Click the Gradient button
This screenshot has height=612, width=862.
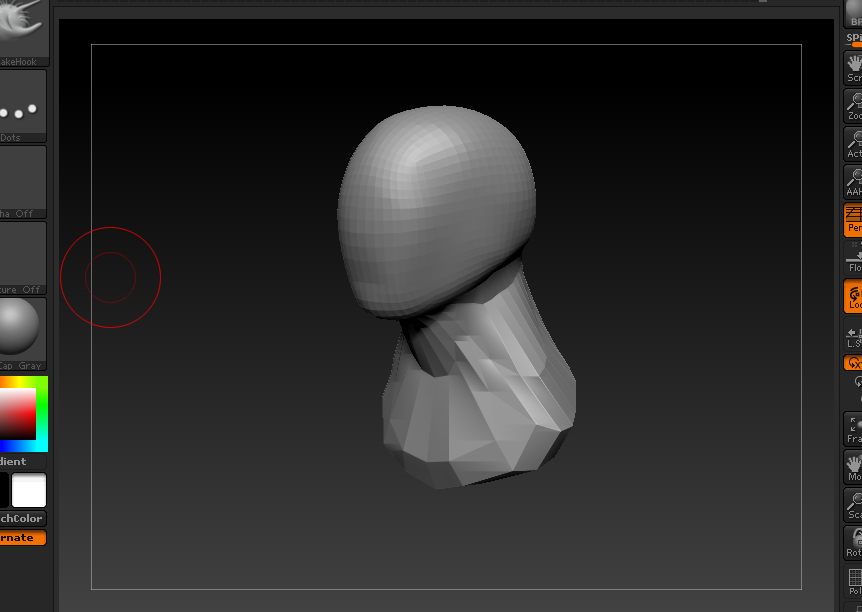tap(22, 461)
